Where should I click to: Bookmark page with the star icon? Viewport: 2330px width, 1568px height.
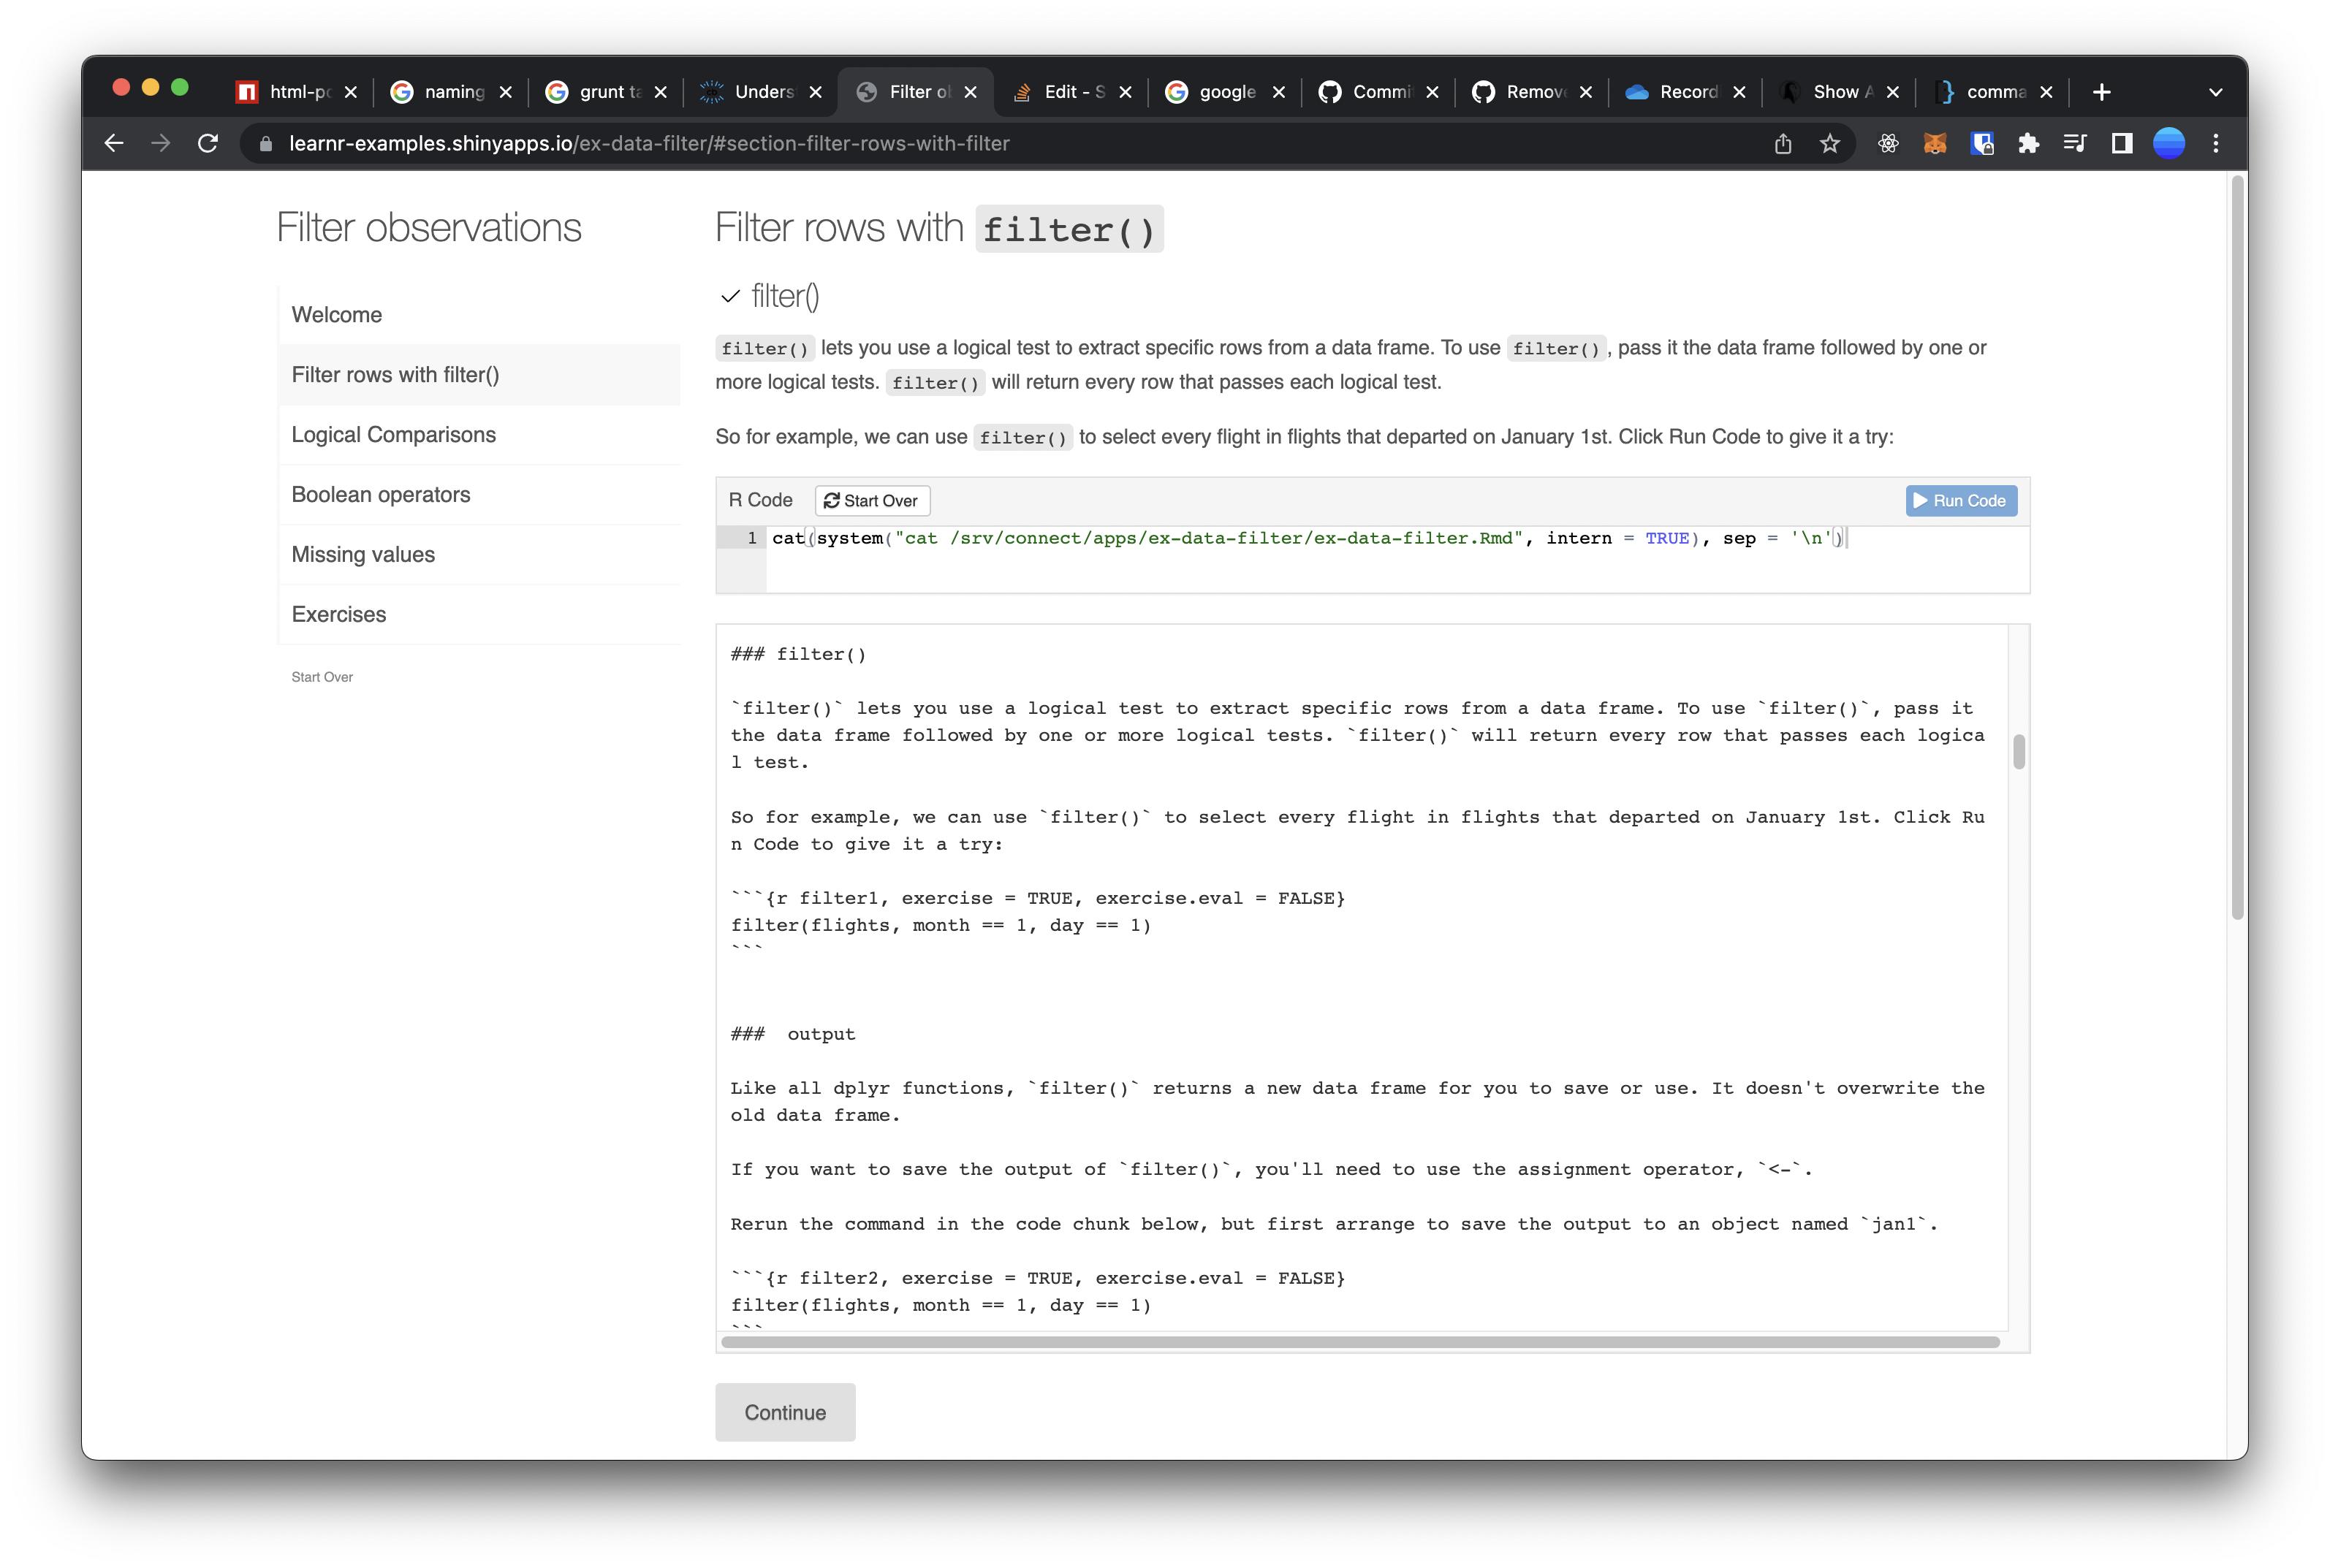[1829, 144]
